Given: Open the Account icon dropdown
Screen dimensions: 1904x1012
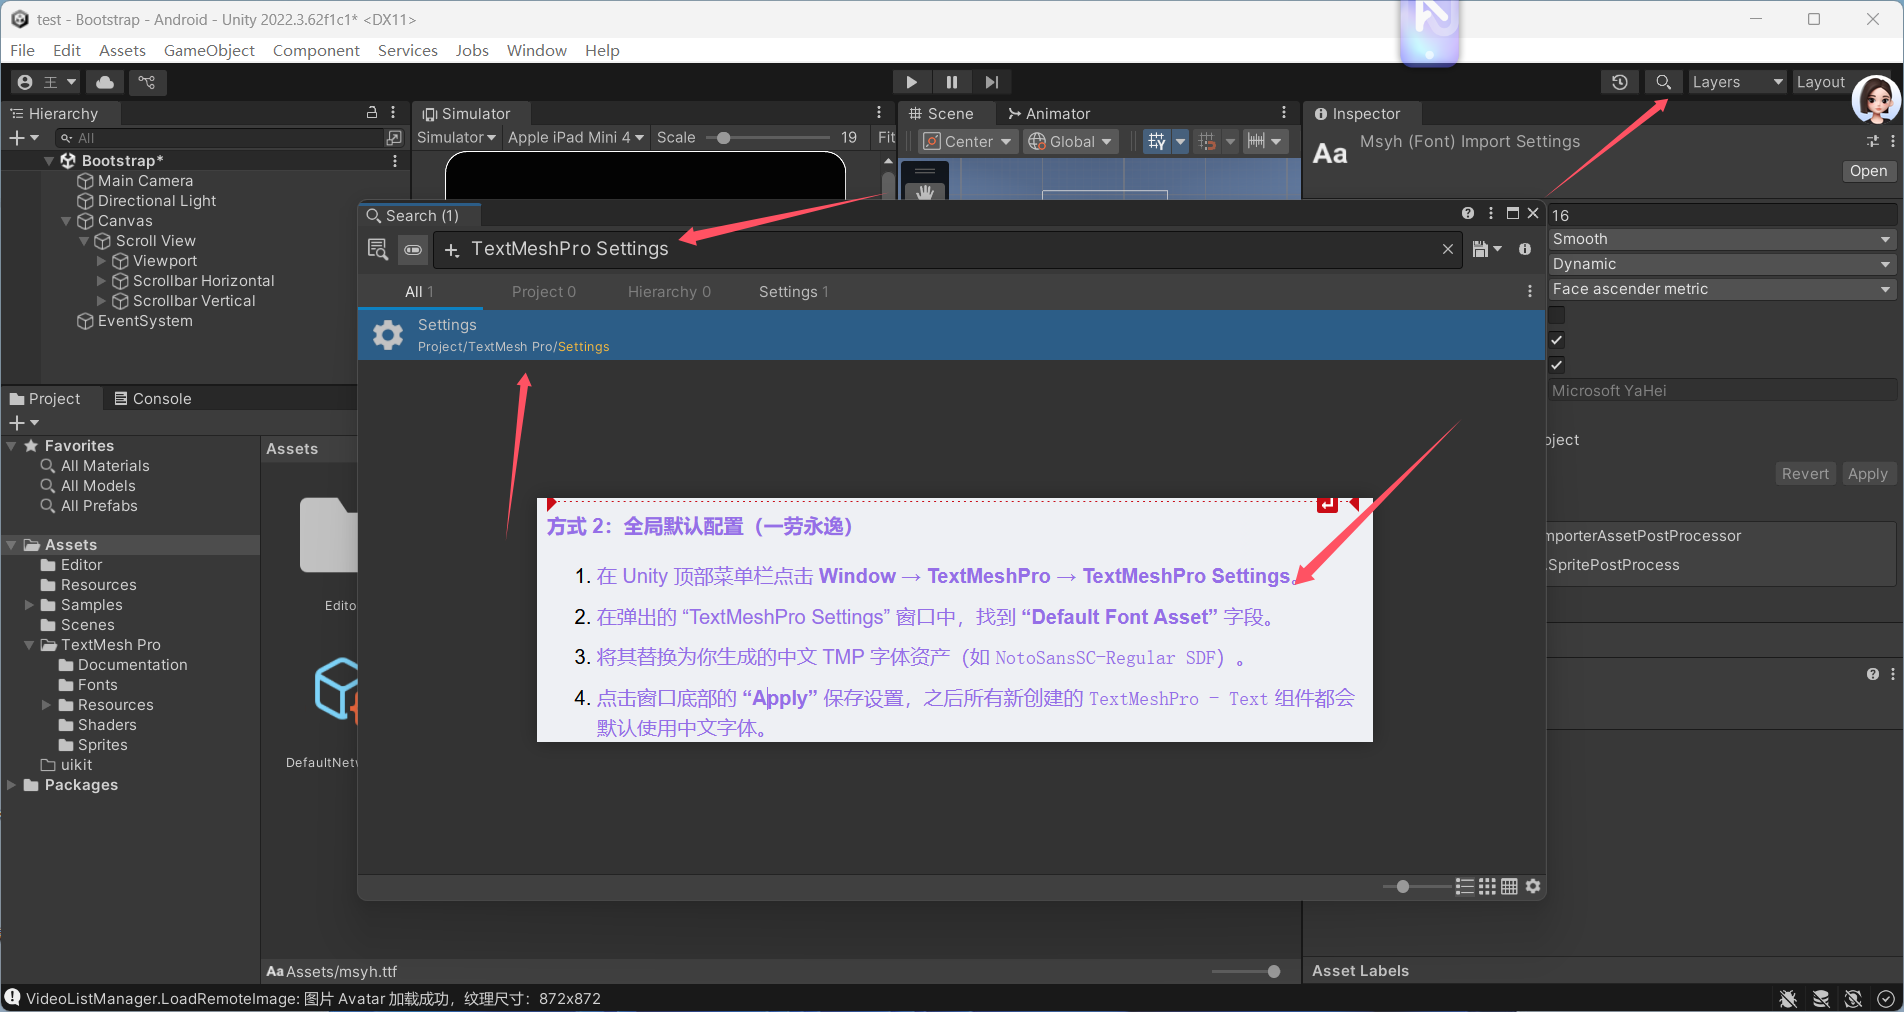Looking at the screenshot, I should [x=47, y=82].
